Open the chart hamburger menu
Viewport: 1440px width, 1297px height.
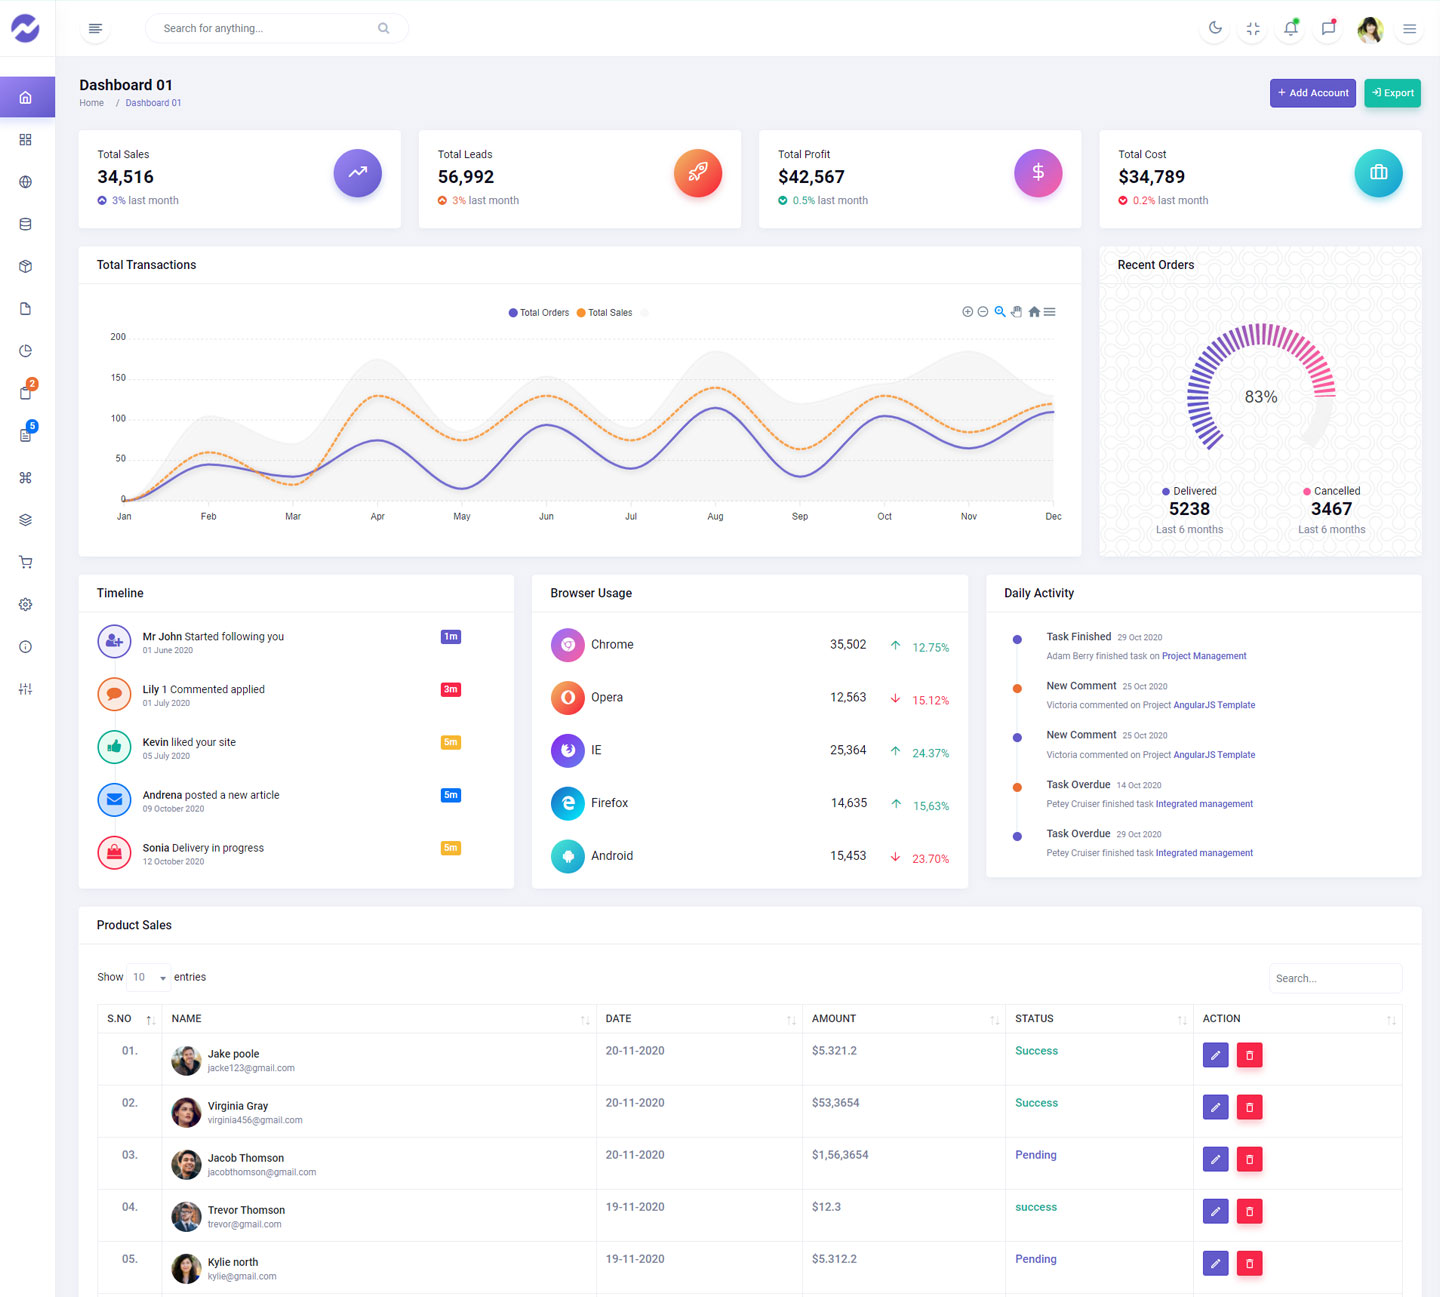point(1050,312)
